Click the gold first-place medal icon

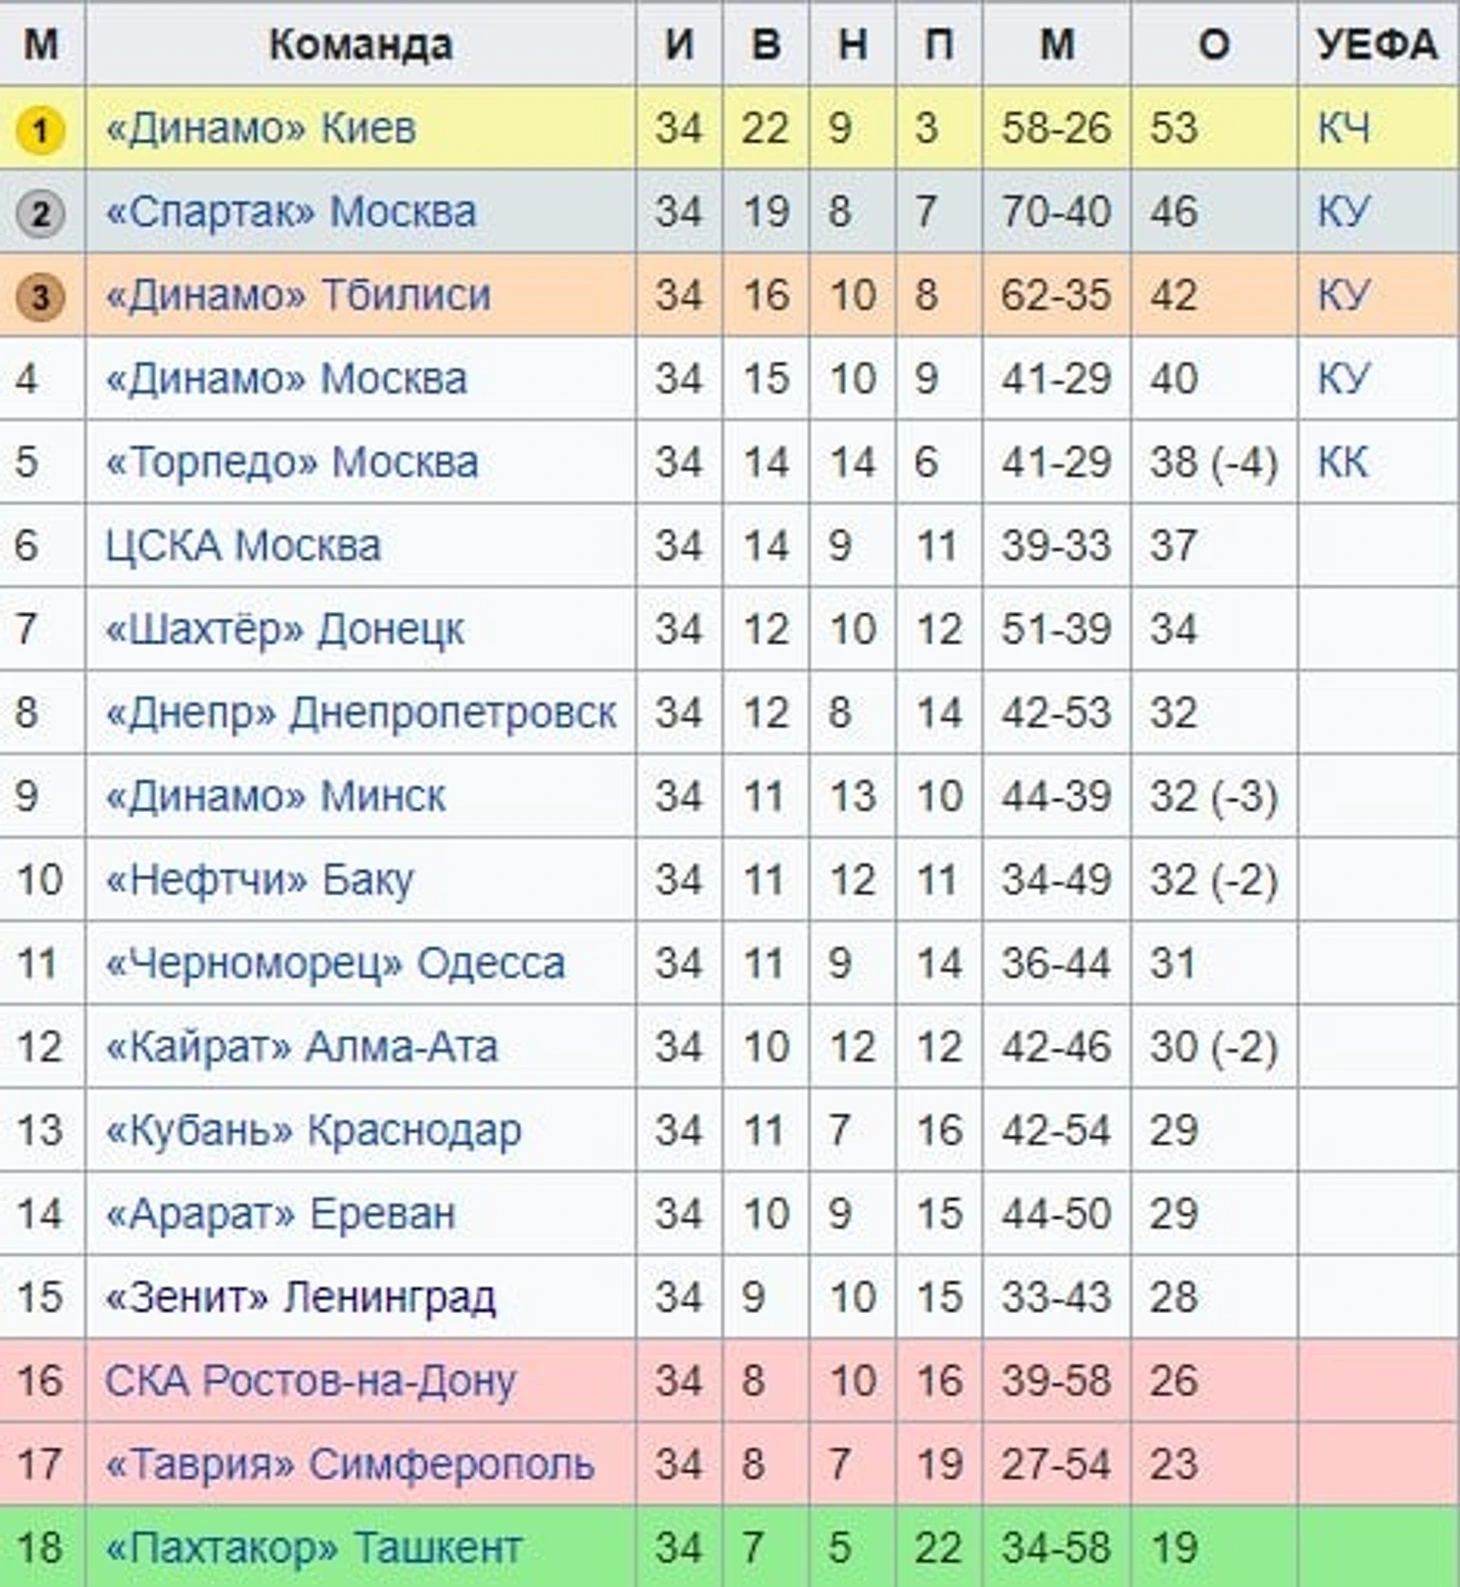click(x=40, y=130)
